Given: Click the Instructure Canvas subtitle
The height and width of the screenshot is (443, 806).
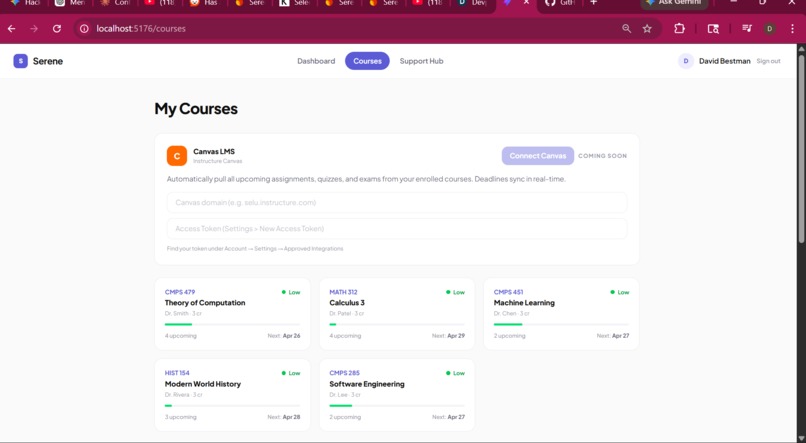Looking at the screenshot, I should 217,161.
